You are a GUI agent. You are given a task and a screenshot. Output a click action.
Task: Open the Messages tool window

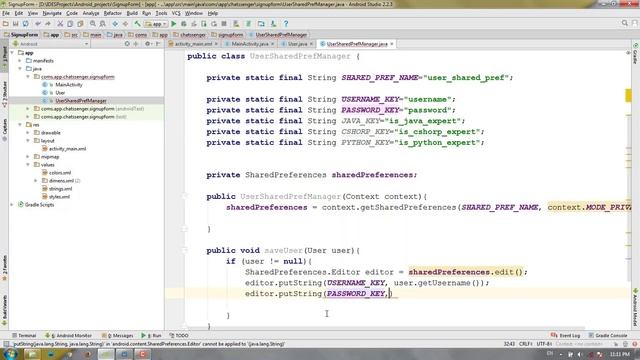tap(118, 336)
